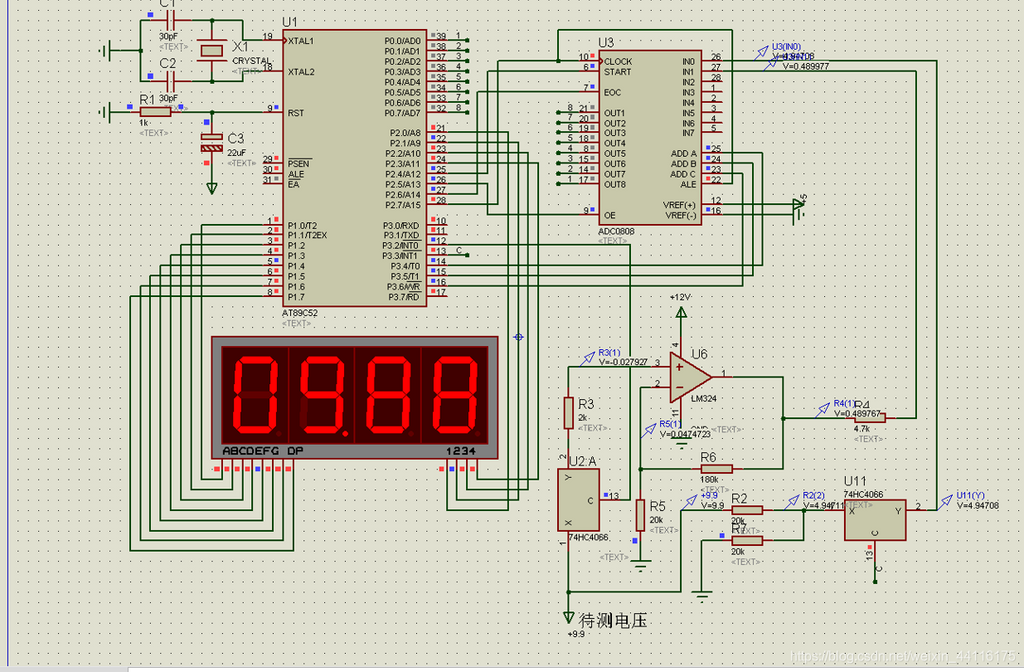Select the U2:A 74HC4066 switch
The image size is (1024, 672).
[579, 499]
